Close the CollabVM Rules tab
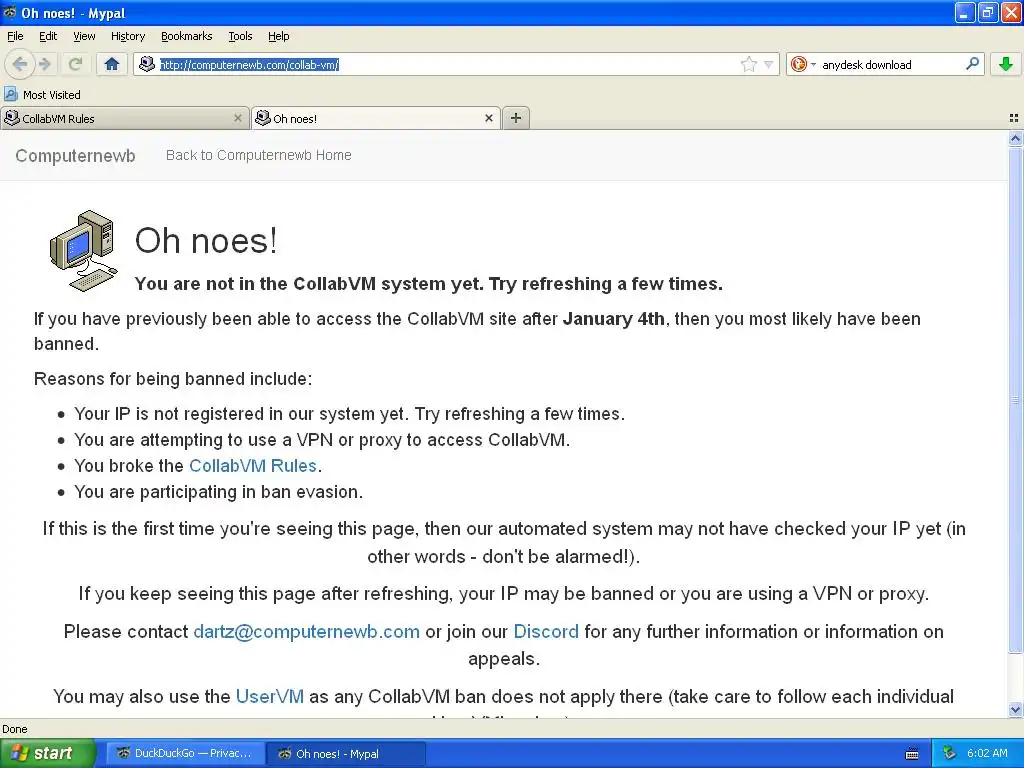The image size is (1024, 768). point(238,118)
